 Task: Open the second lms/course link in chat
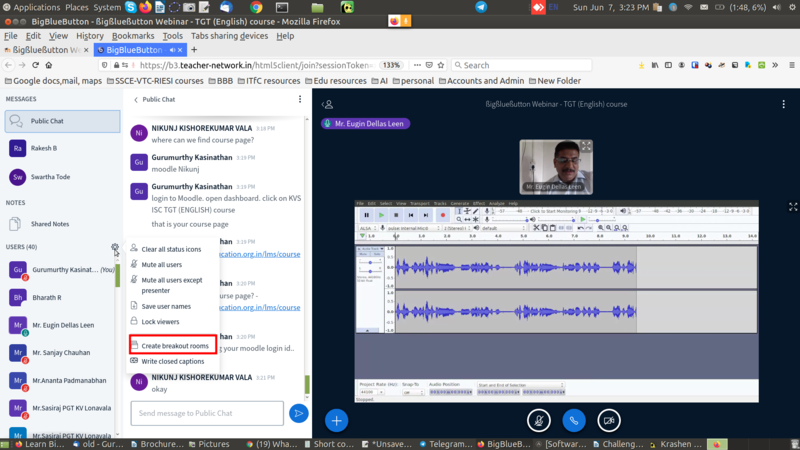tap(260, 307)
